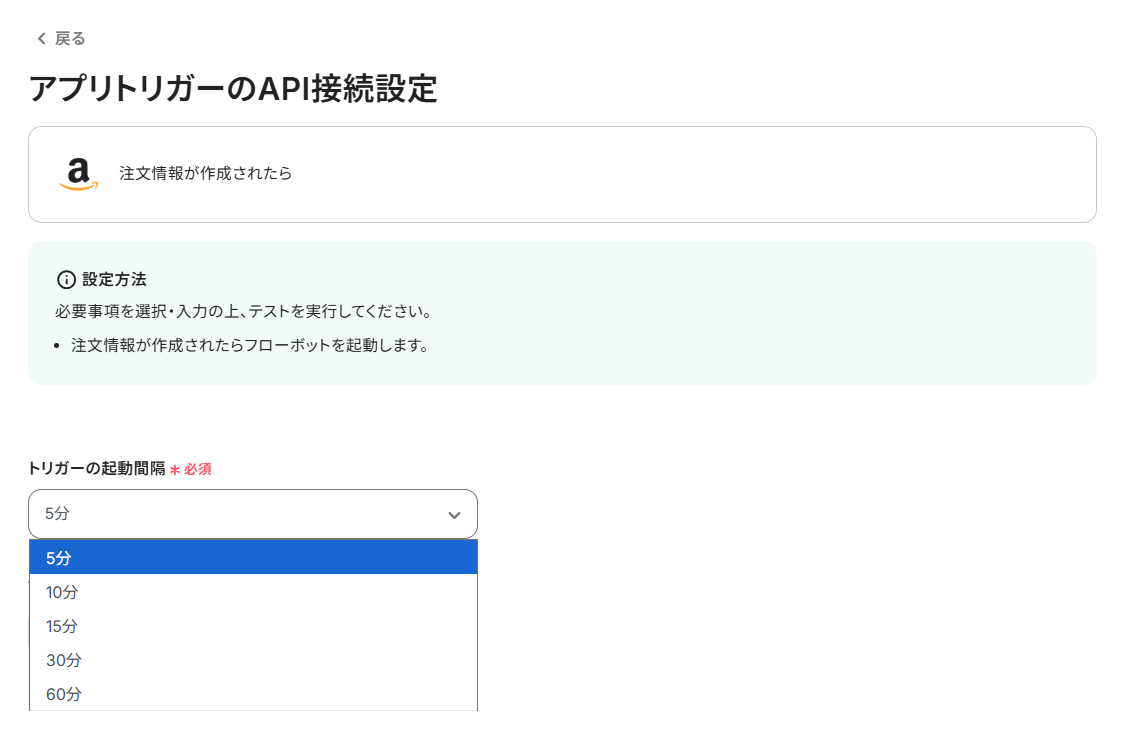Click the red asterisk required icon
The height and width of the screenshot is (734, 1136).
pyautogui.click(x=175, y=469)
